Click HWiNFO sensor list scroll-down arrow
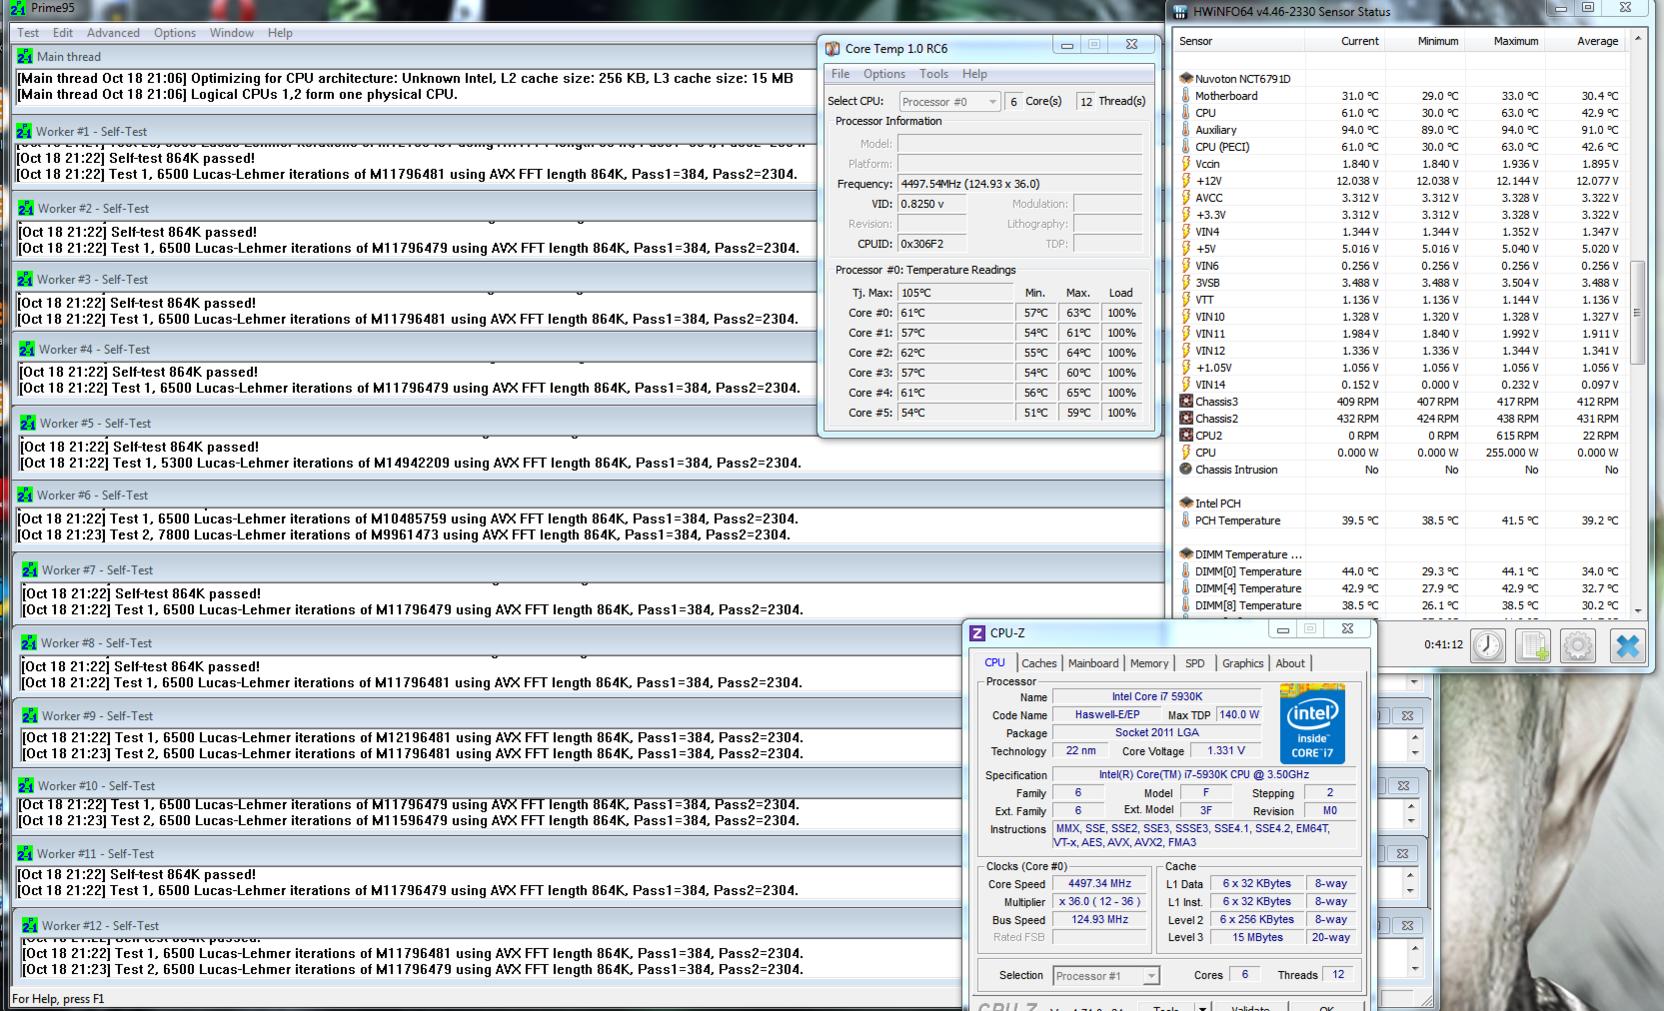The image size is (1664, 1011). [x=1637, y=609]
